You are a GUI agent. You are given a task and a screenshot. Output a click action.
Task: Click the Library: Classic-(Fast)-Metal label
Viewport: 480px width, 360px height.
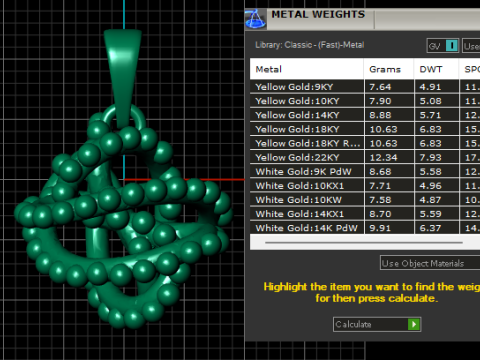click(x=310, y=45)
